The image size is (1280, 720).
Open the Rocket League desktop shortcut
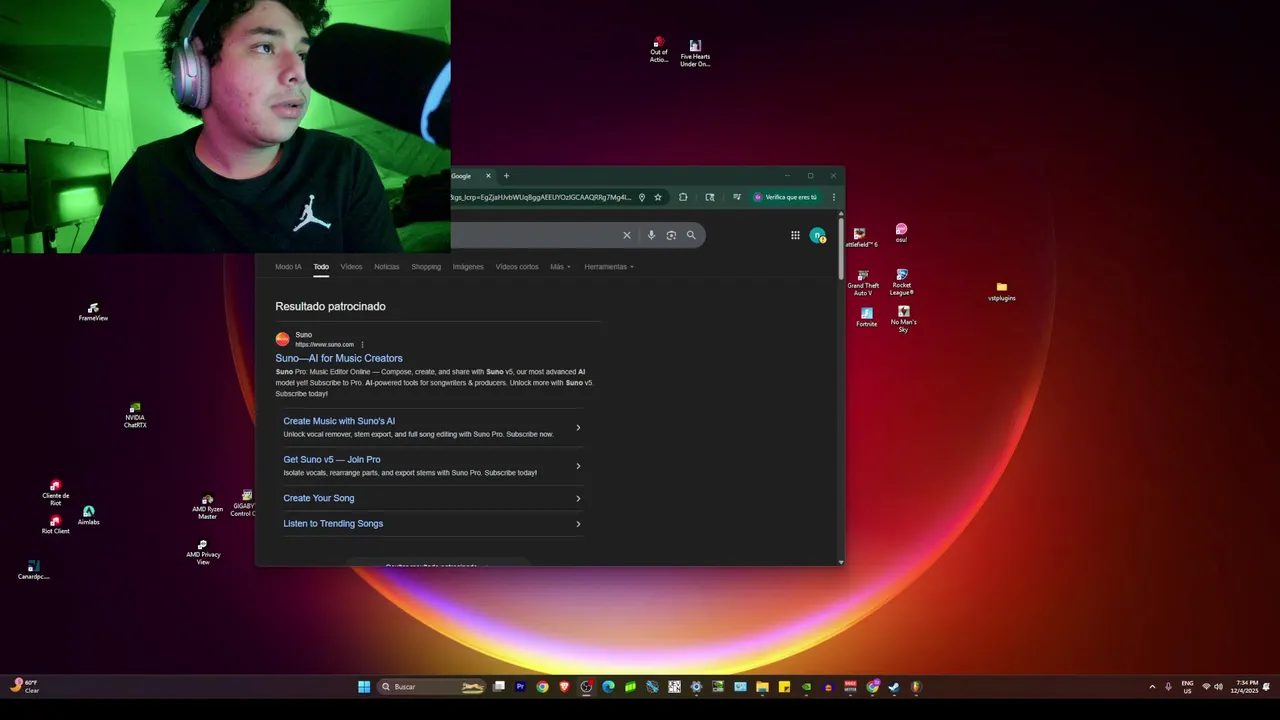pos(902,282)
